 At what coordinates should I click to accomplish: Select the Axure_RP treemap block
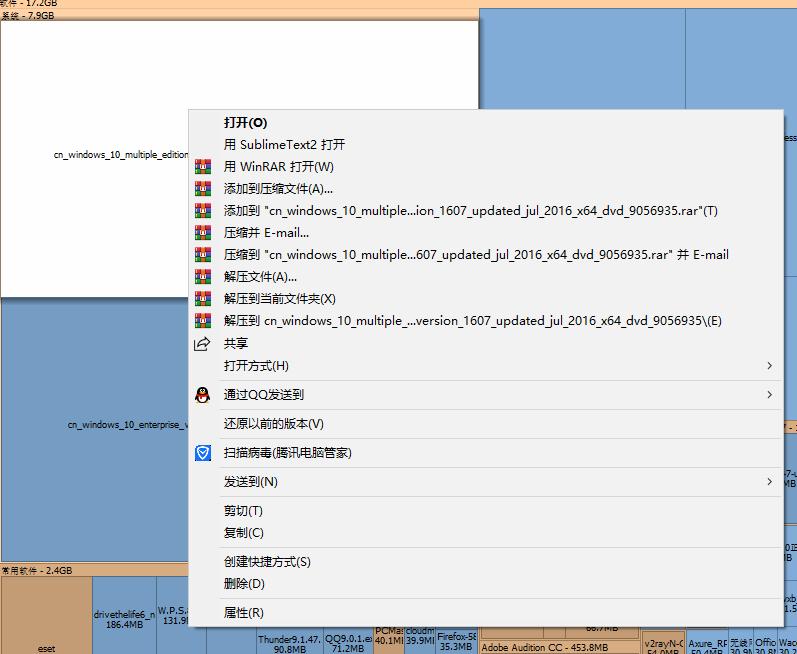pyautogui.click(x=708, y=643)
